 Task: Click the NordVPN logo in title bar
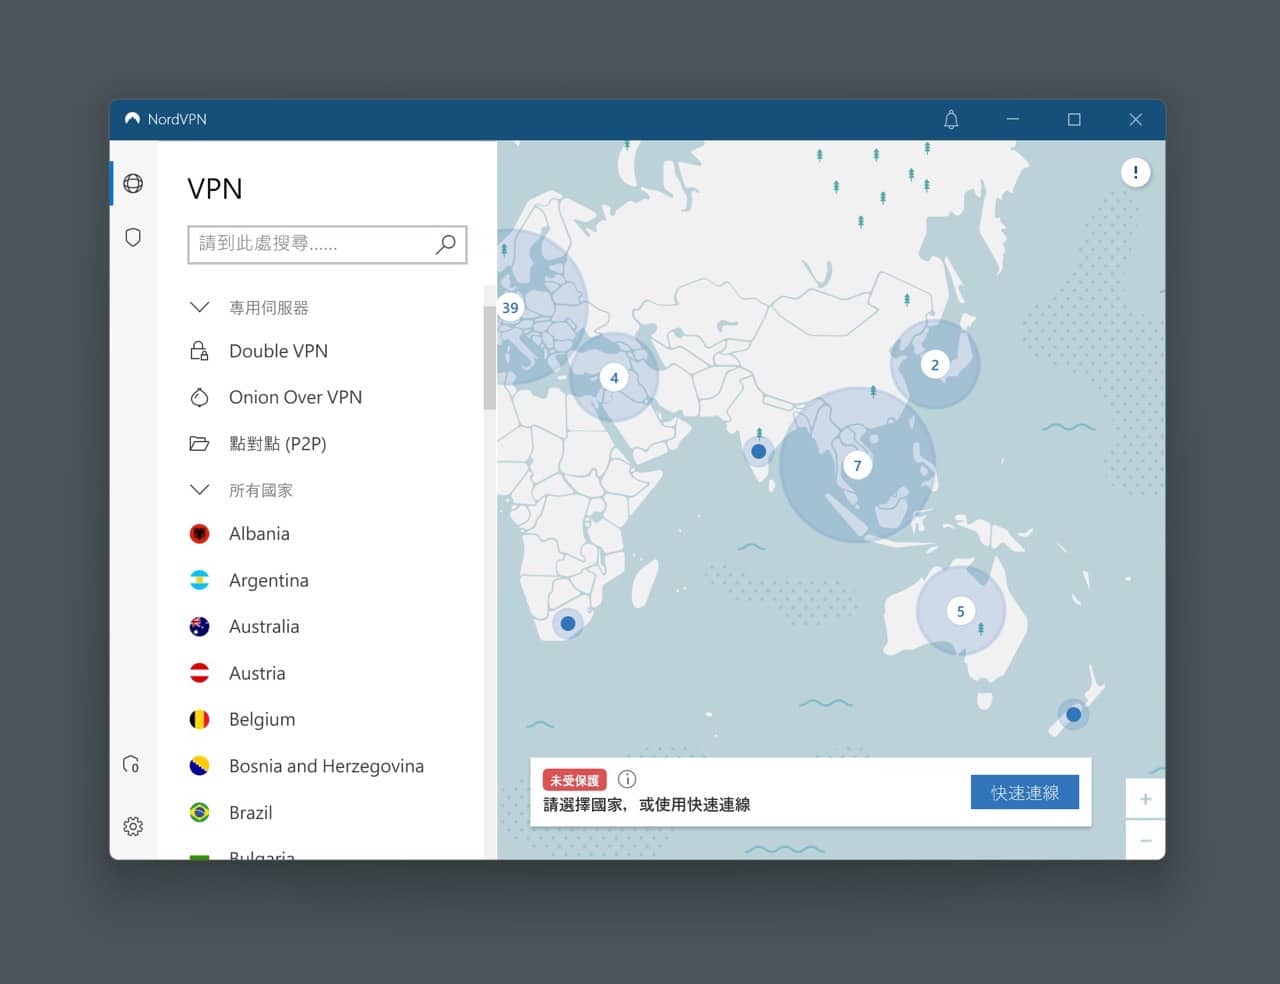pyautogui.click(x=132, y=119)
